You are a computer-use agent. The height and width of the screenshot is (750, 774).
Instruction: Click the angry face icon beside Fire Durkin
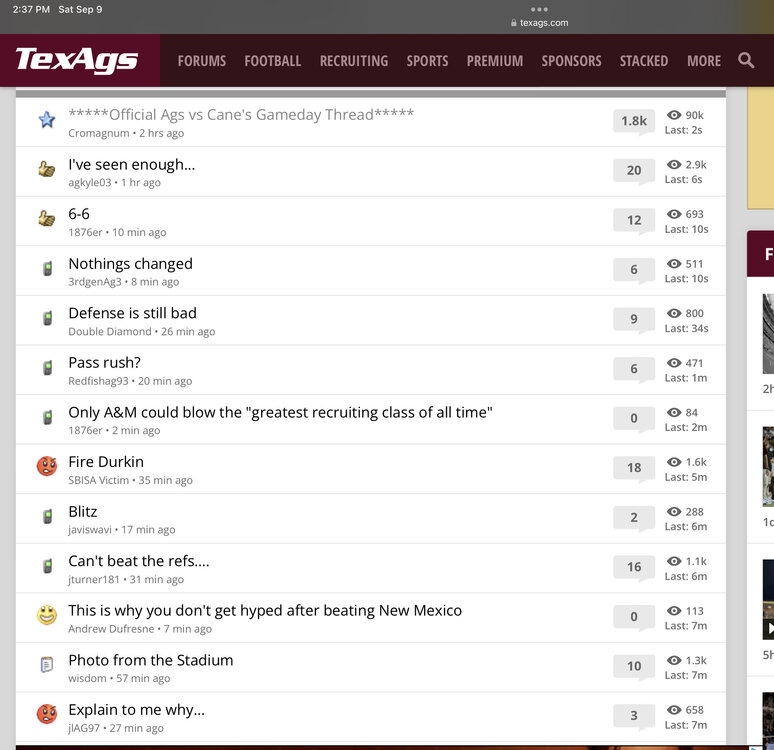tap(47, 467)
